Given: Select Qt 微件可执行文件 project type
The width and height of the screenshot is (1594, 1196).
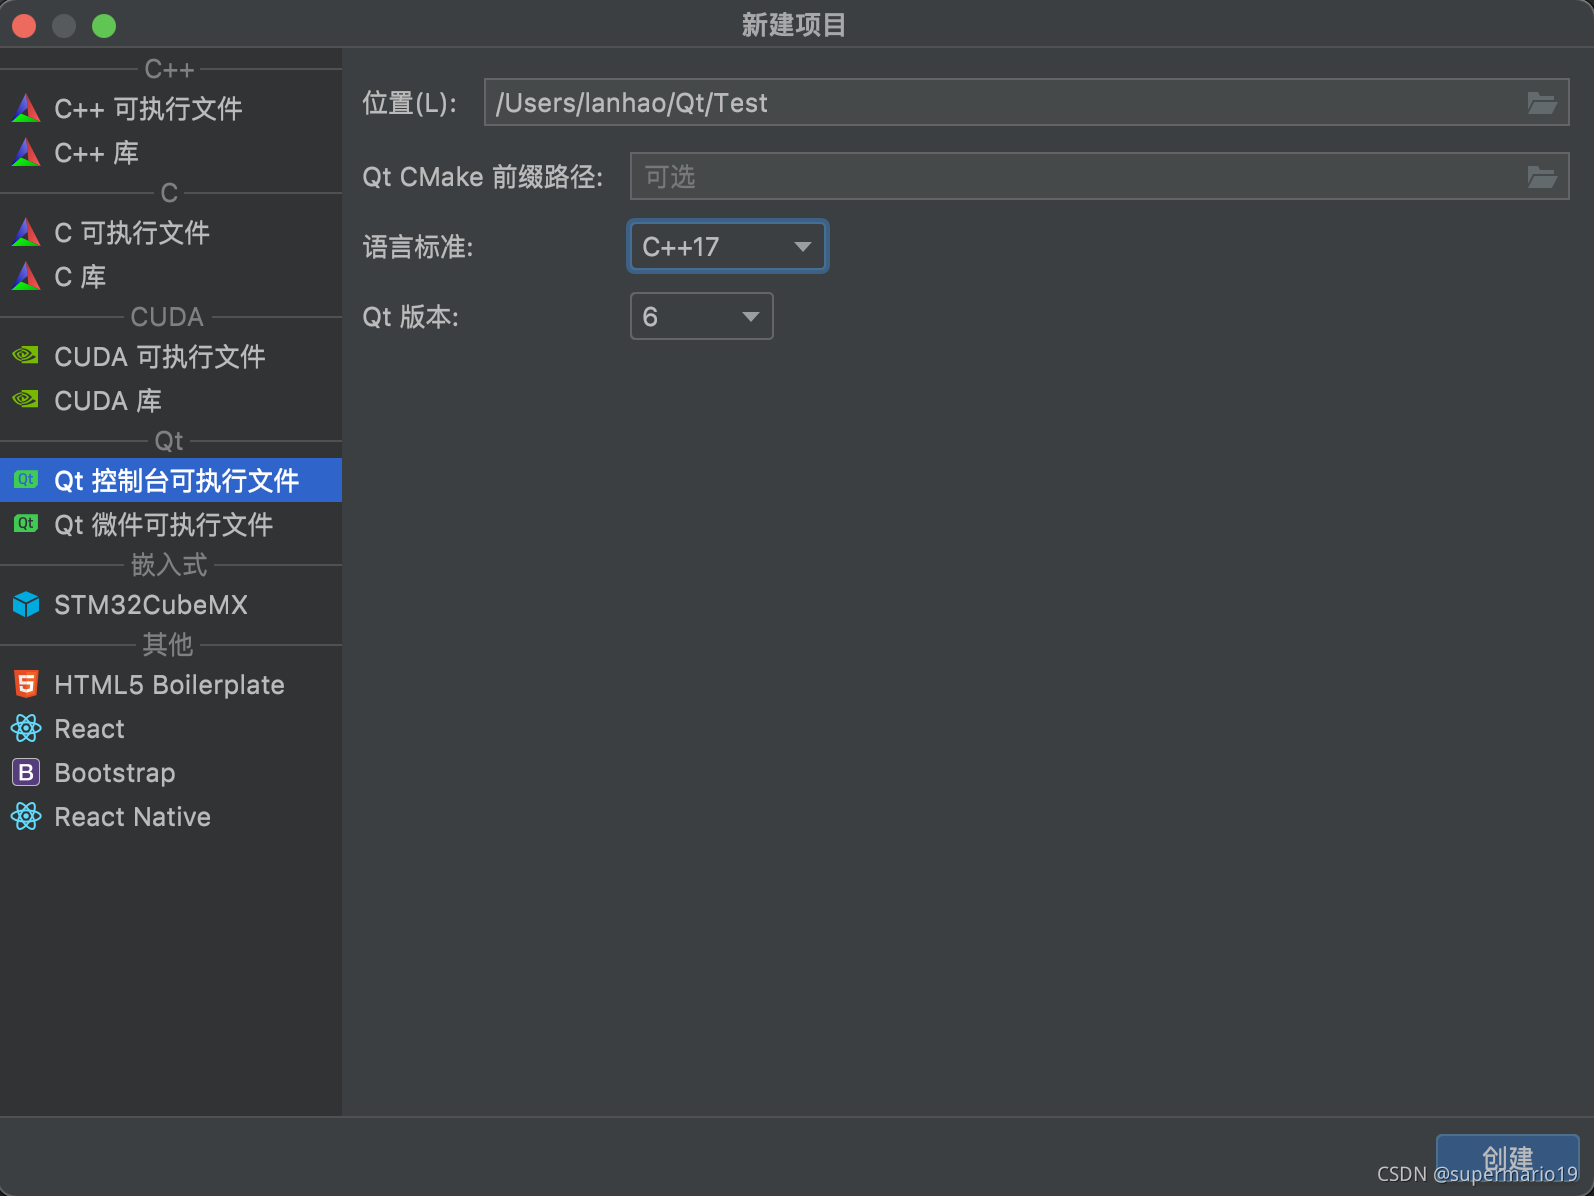Looking at the screenshot, I should tap(171, 524).
